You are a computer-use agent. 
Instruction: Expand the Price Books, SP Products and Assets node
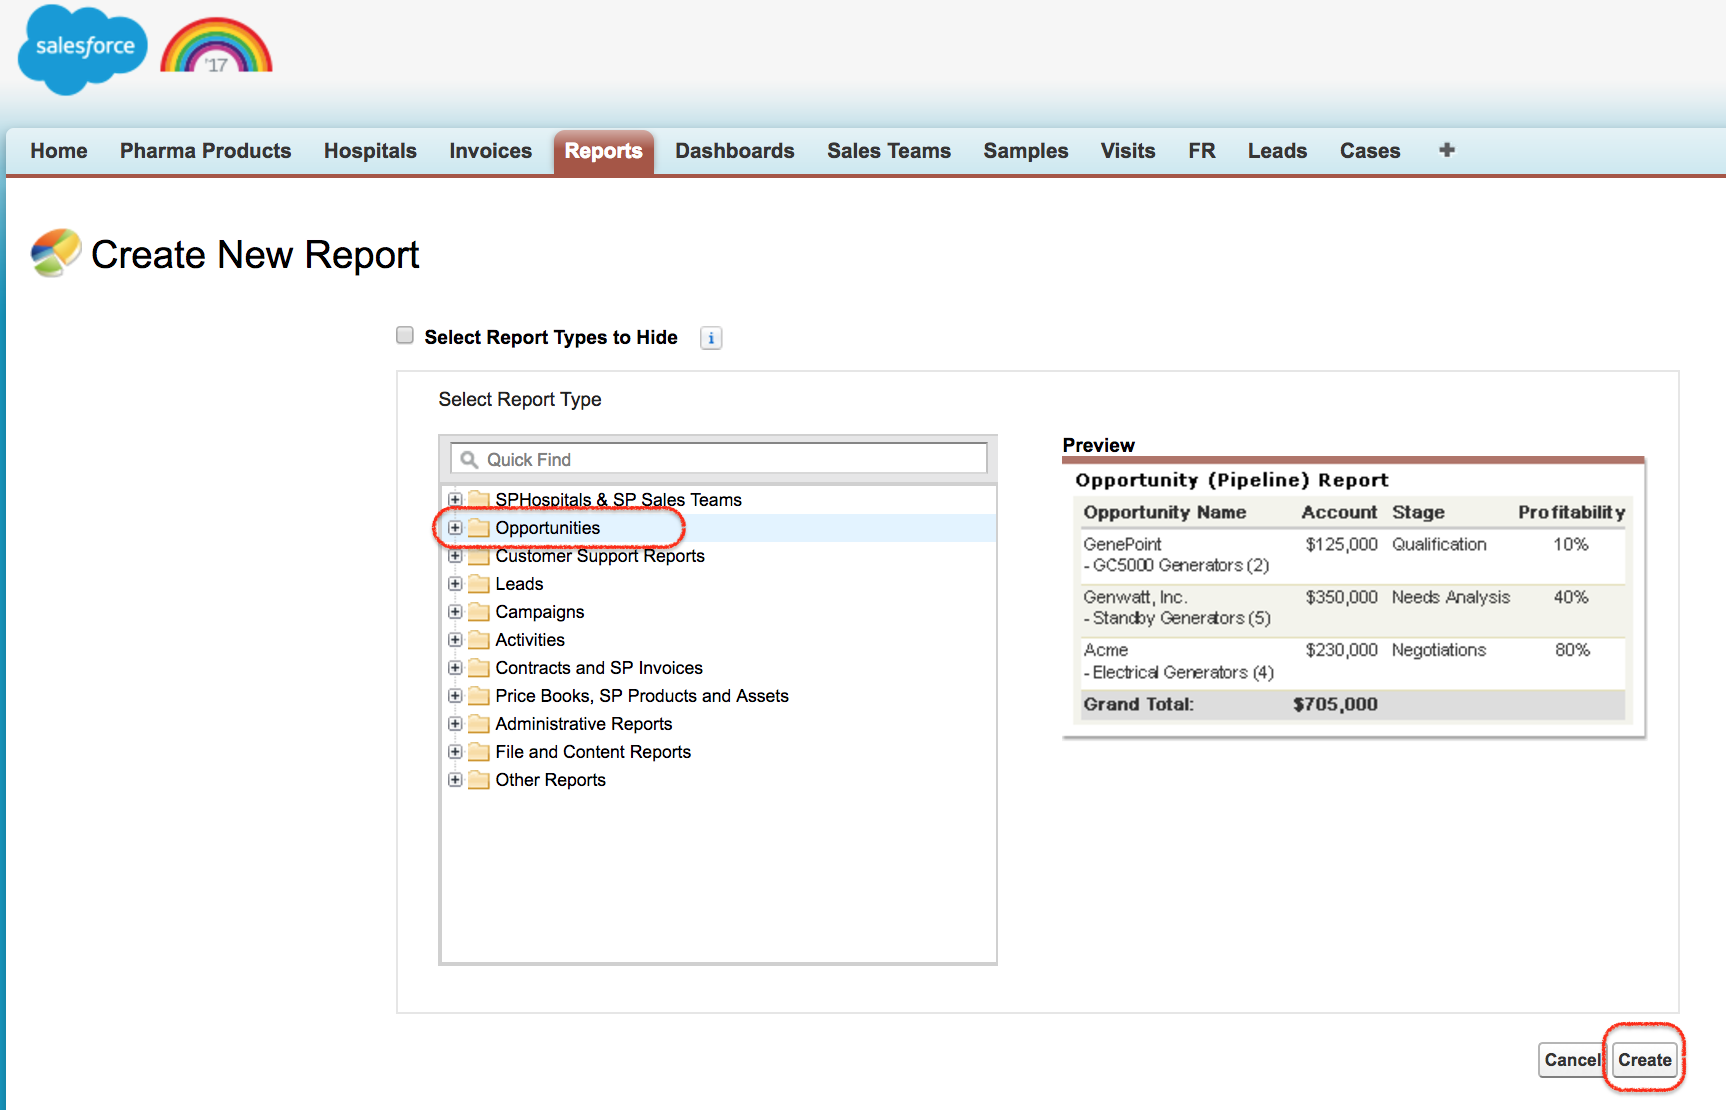[x=455, y=695]
